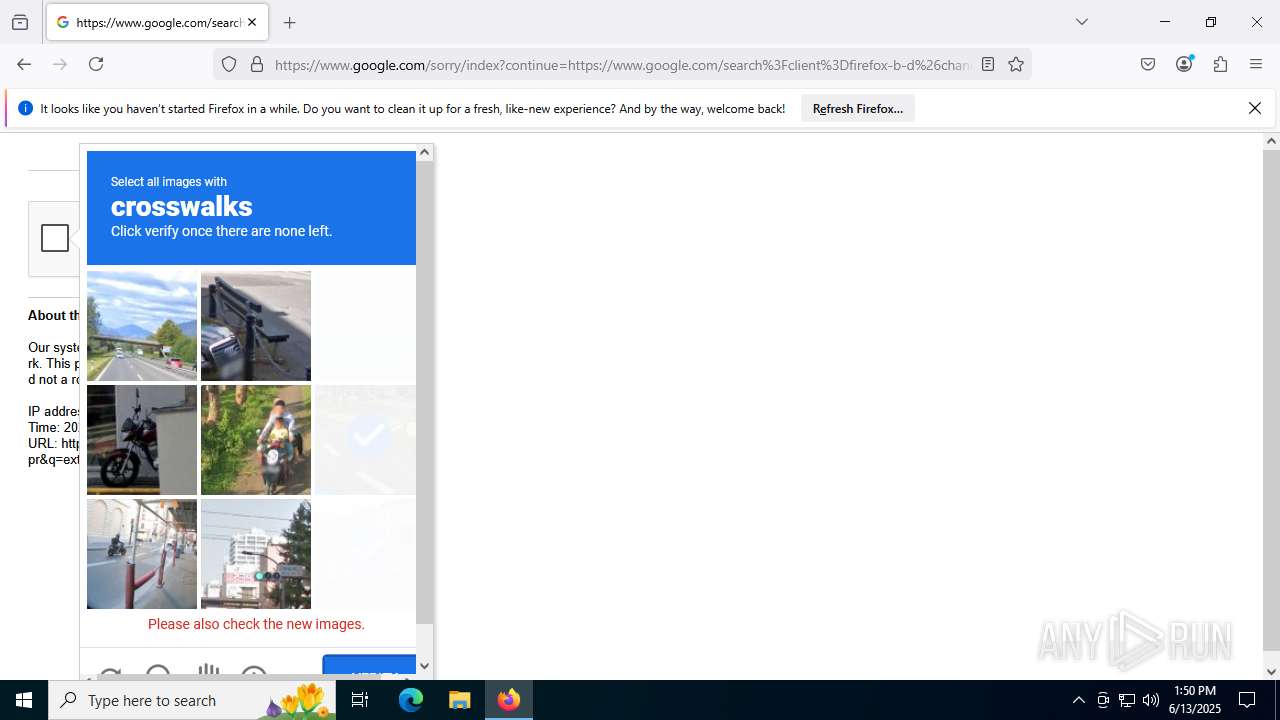Open the Extensions puzzle icon
1280x720 pixels.
1220,64
